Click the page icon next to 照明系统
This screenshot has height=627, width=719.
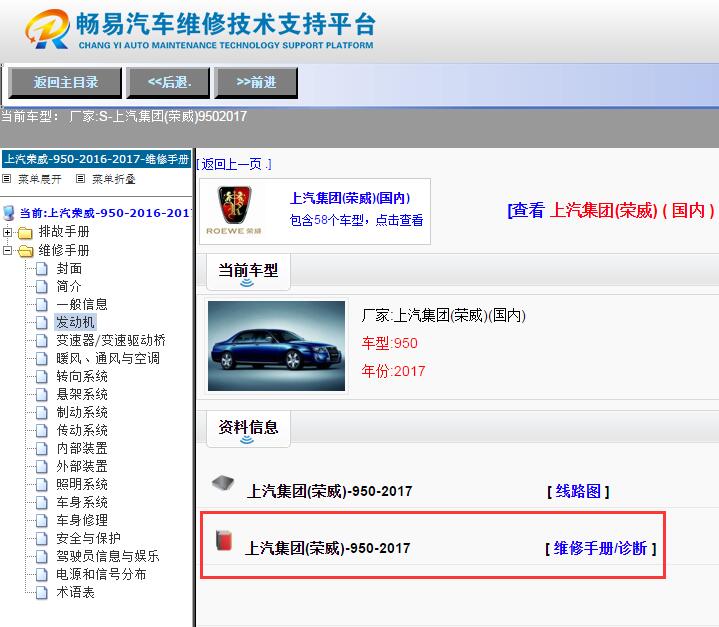[x=42, y=484]
